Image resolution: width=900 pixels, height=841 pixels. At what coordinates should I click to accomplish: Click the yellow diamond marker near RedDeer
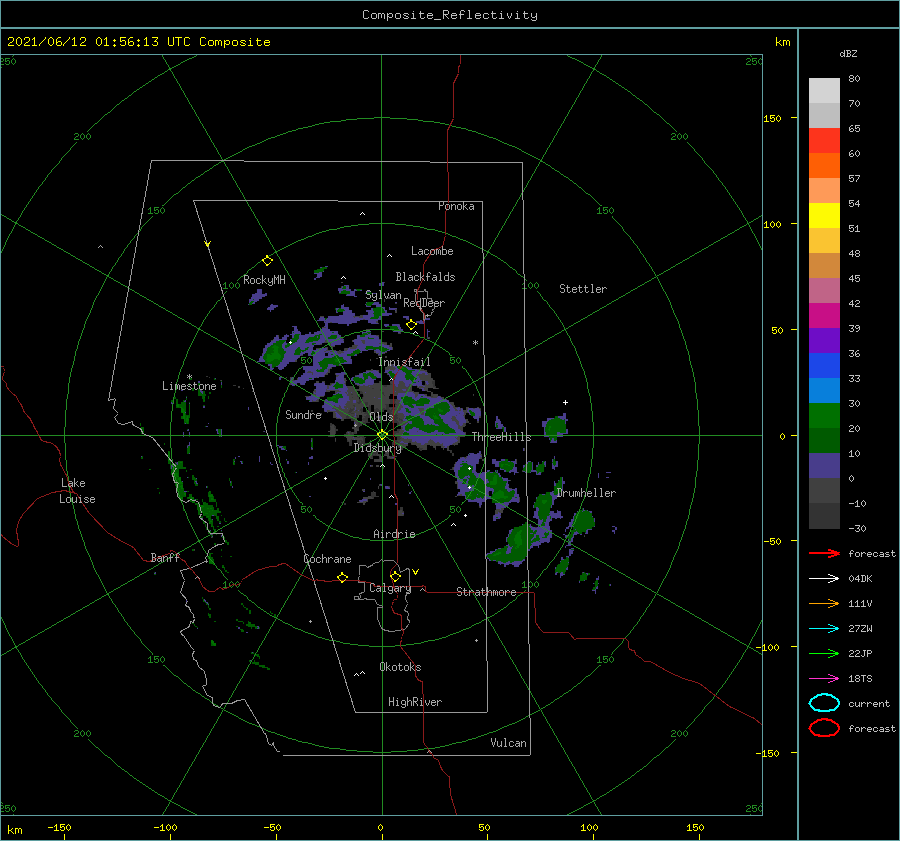pyautogui.click(x=411, y=325)
